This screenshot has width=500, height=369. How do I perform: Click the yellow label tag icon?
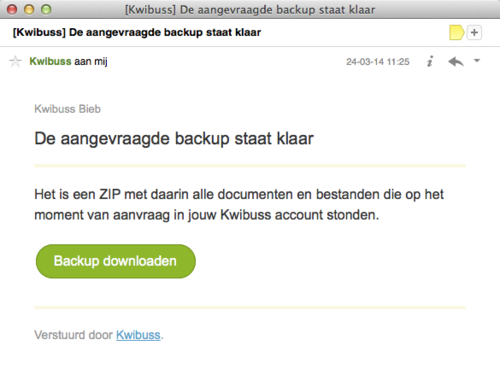[x=457, y=33]
